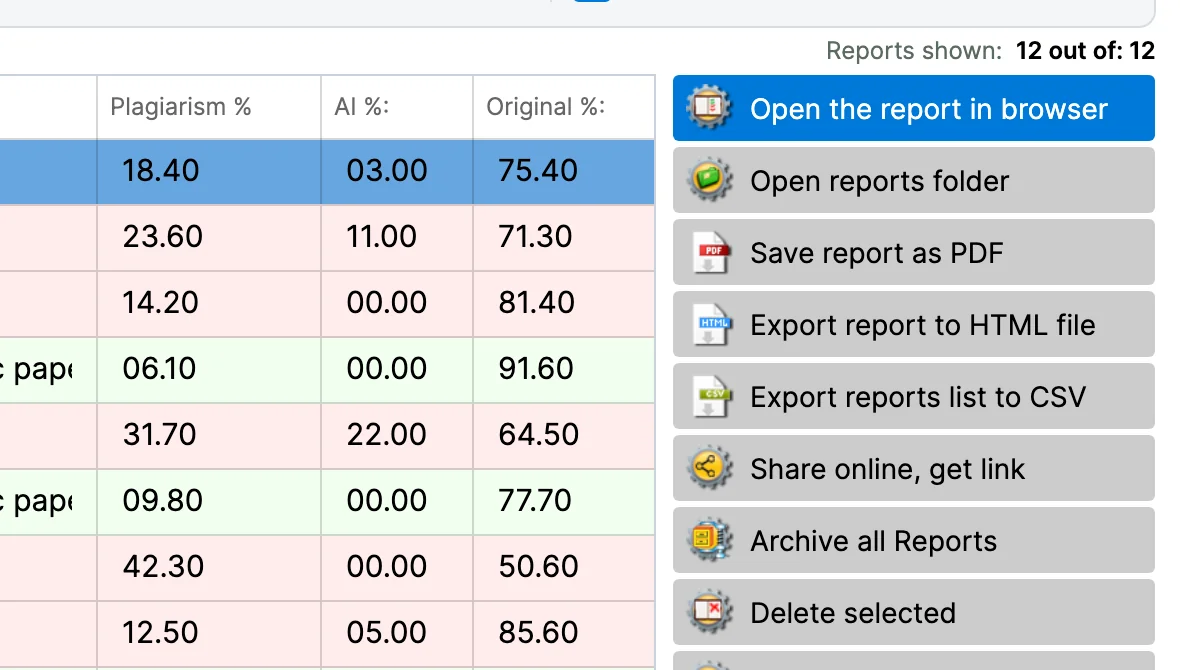The height and width of the screenshot is (670, 1180).
Task: Click AI value 11.00
Action: [x=382, y=236]
